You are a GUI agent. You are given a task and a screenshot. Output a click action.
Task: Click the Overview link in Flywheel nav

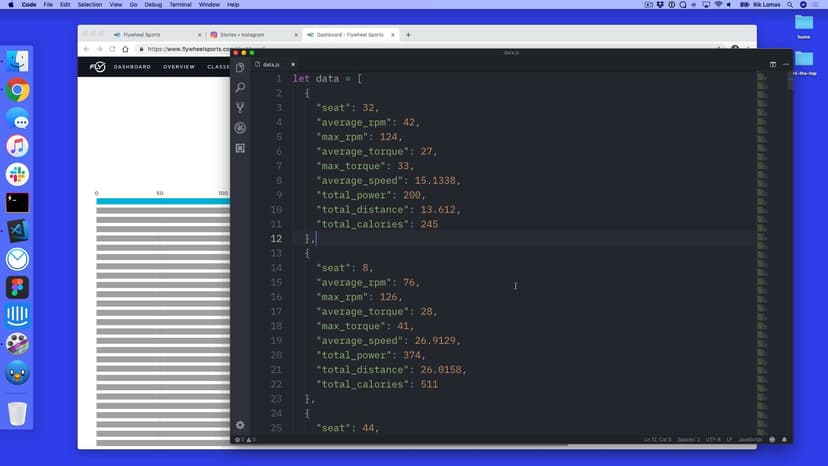[179, 67]
